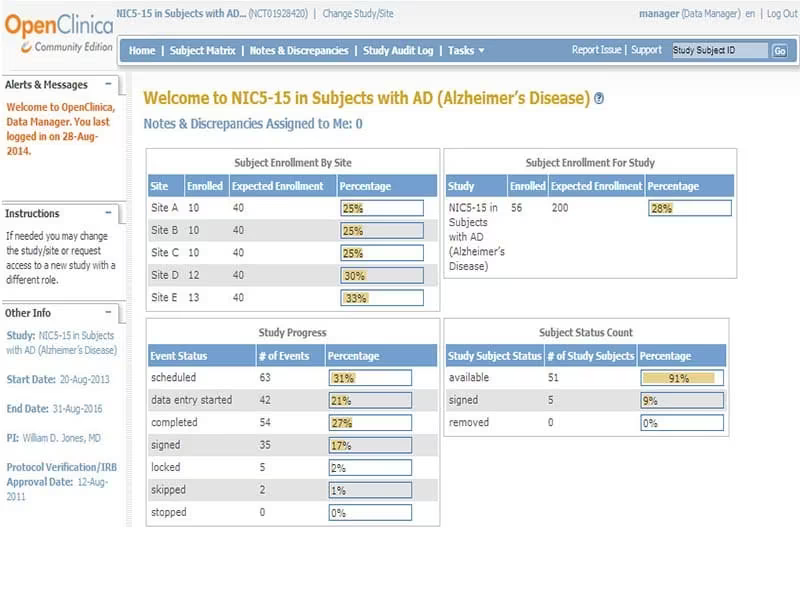This screenshot has height=600, width=800.
Task: Go to Home in navigation bar
Action: (142, 51)
